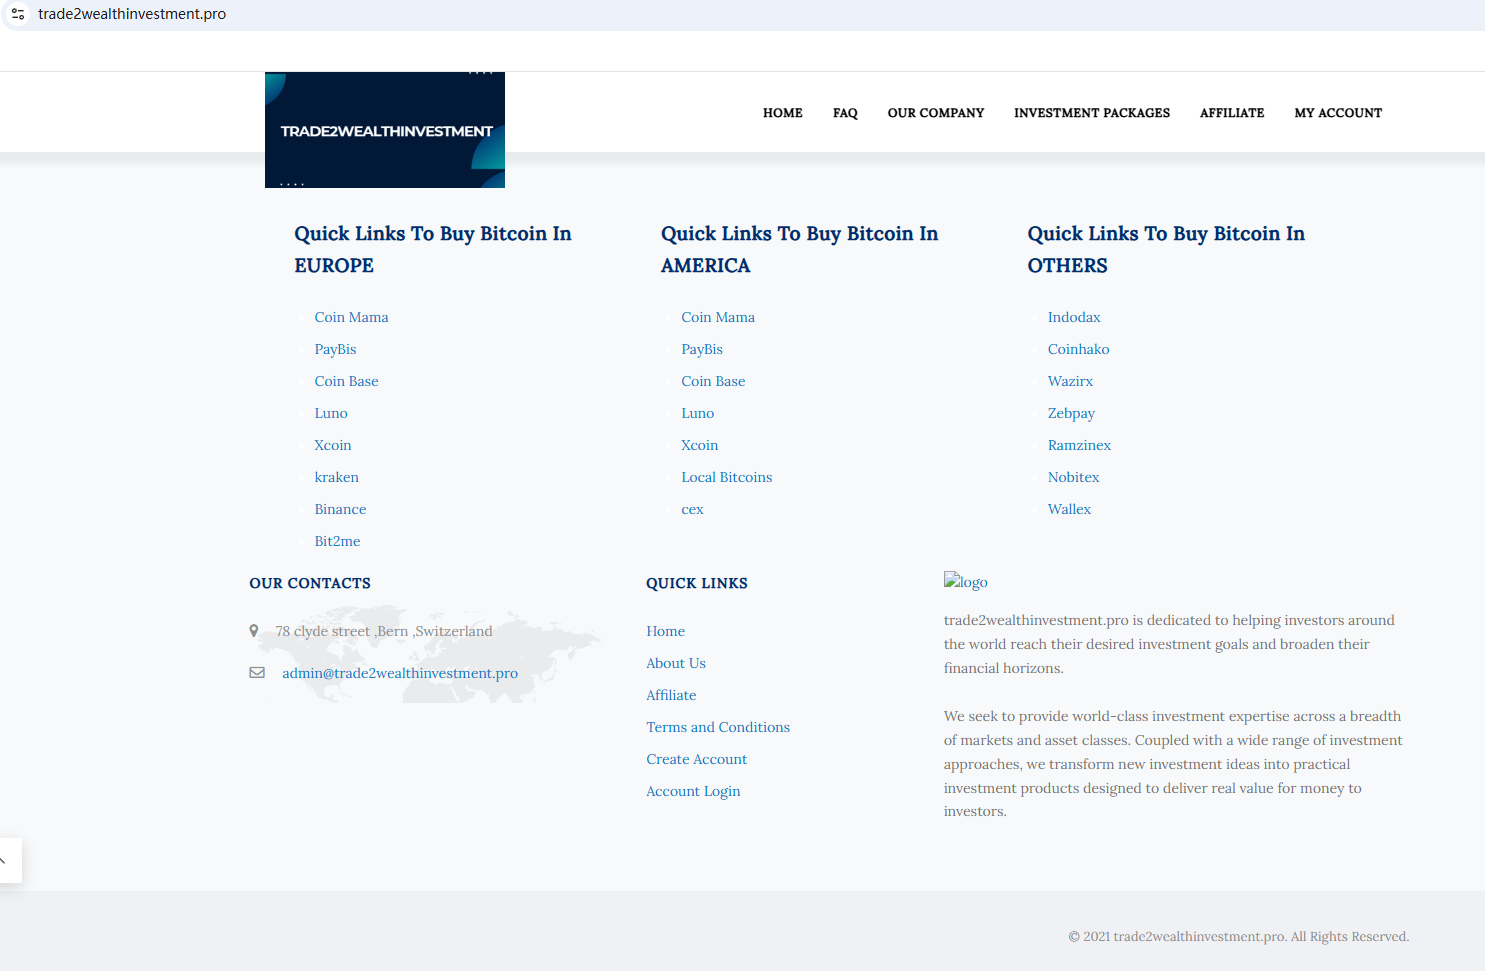Open the FAQ menu item
Screen dimensions: 1485x971
coord(845,113)
